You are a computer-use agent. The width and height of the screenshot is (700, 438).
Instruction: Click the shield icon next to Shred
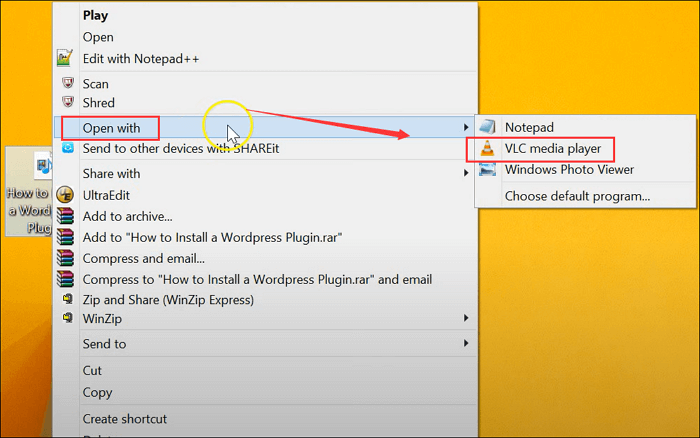67,102
